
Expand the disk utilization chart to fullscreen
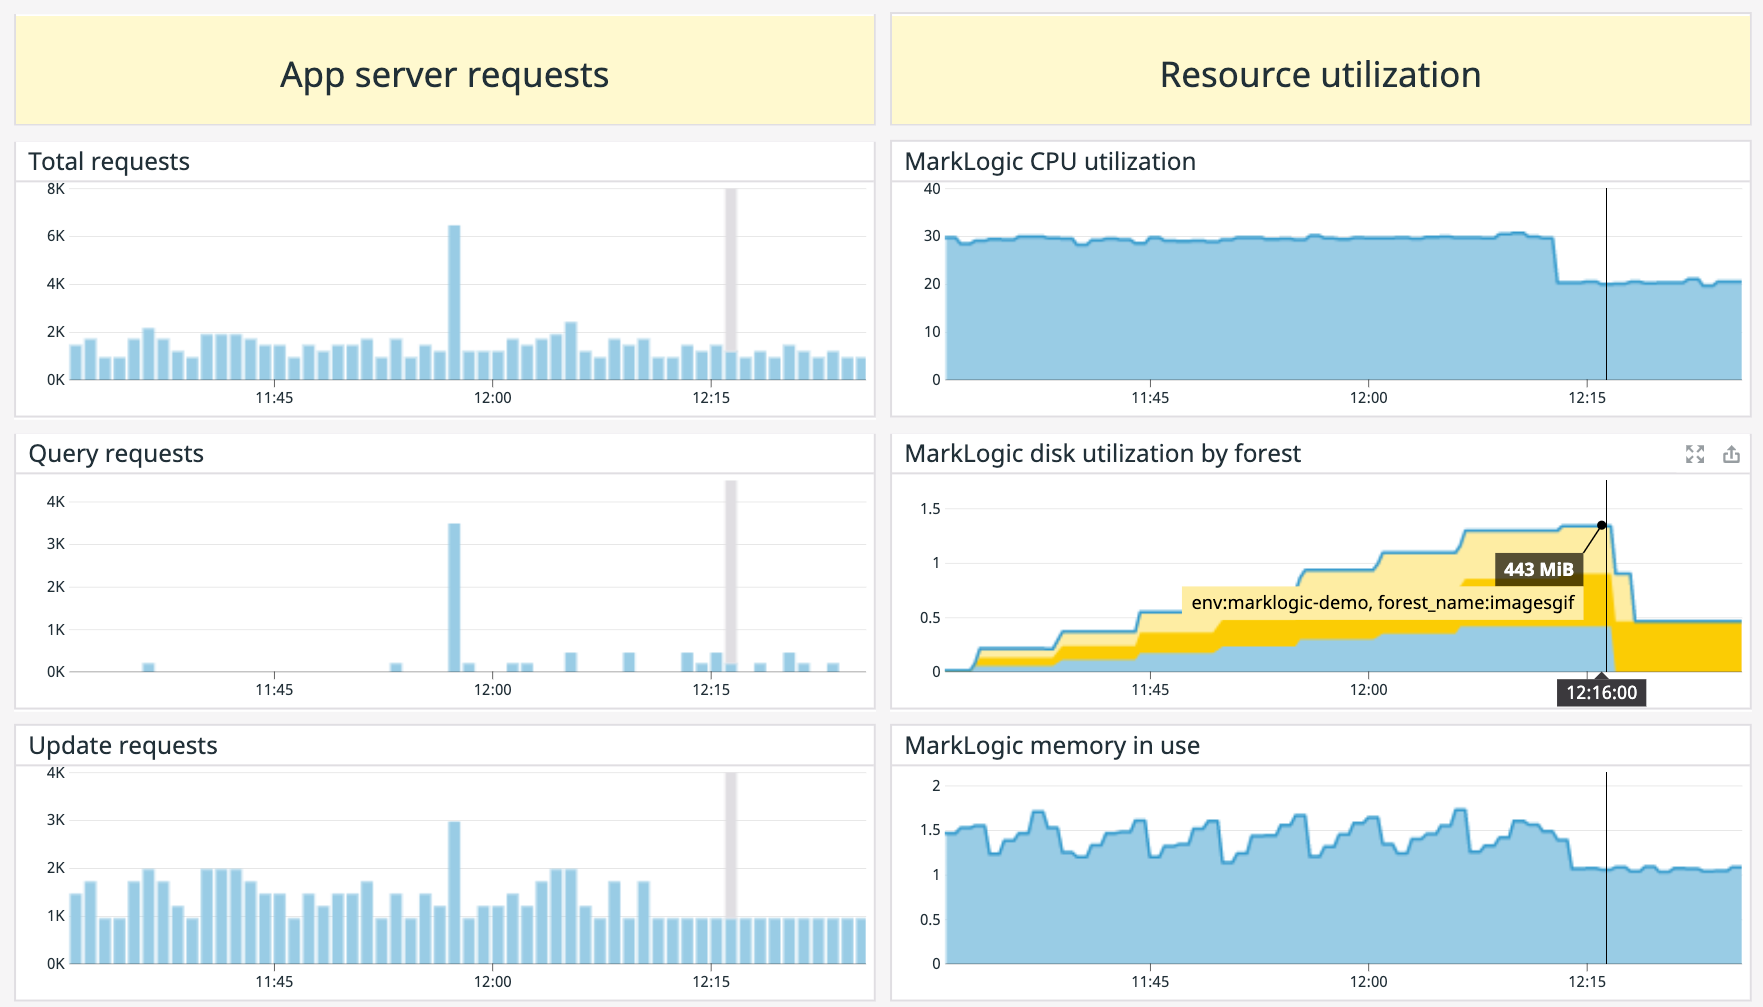(x=1696, y=455)
